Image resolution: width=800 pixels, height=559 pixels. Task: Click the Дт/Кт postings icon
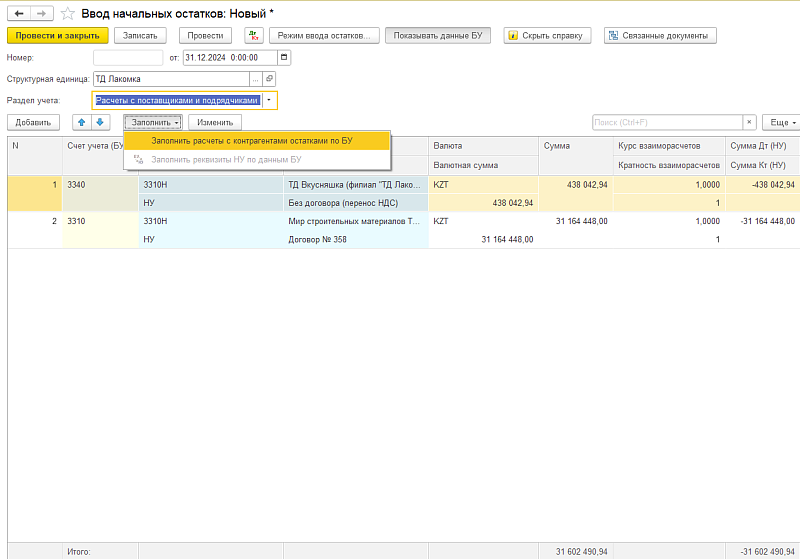[253, 35]
